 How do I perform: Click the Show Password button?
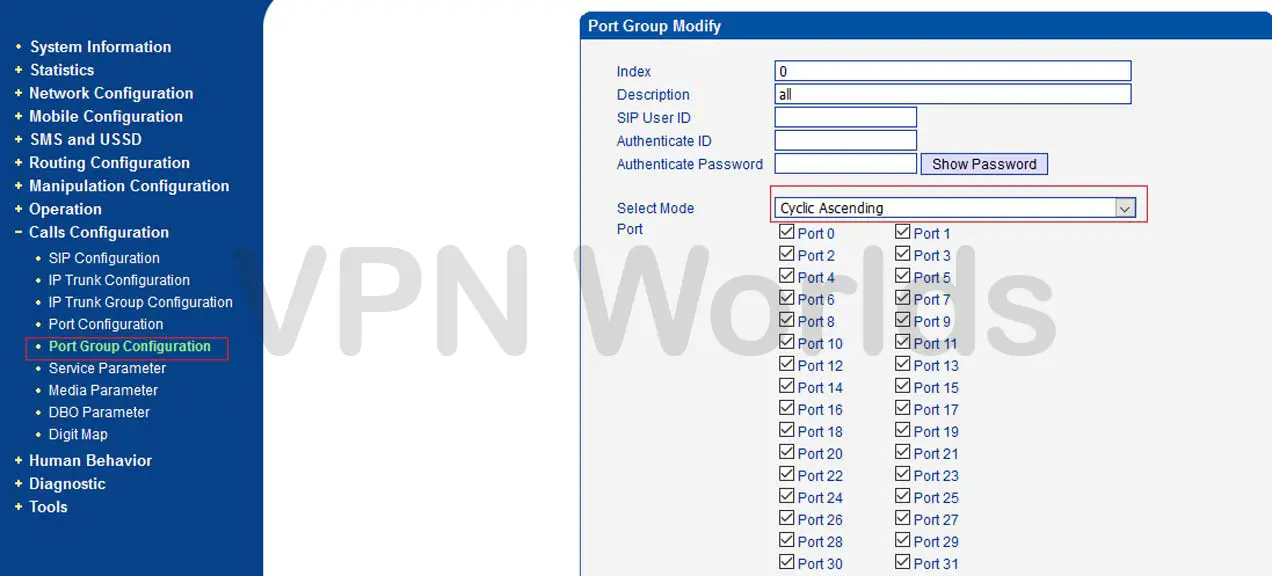(x=984, y=163)
